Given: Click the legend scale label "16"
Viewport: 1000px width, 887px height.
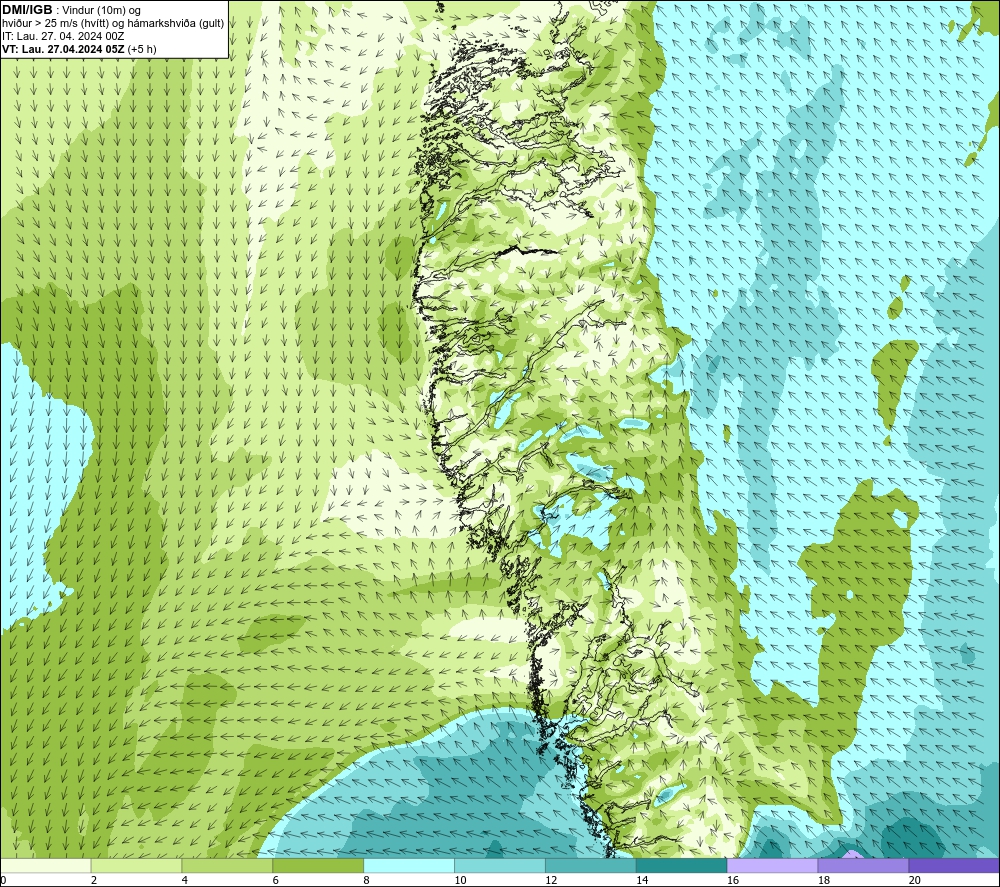Looking at the screenshot, I should pos(733,881).
